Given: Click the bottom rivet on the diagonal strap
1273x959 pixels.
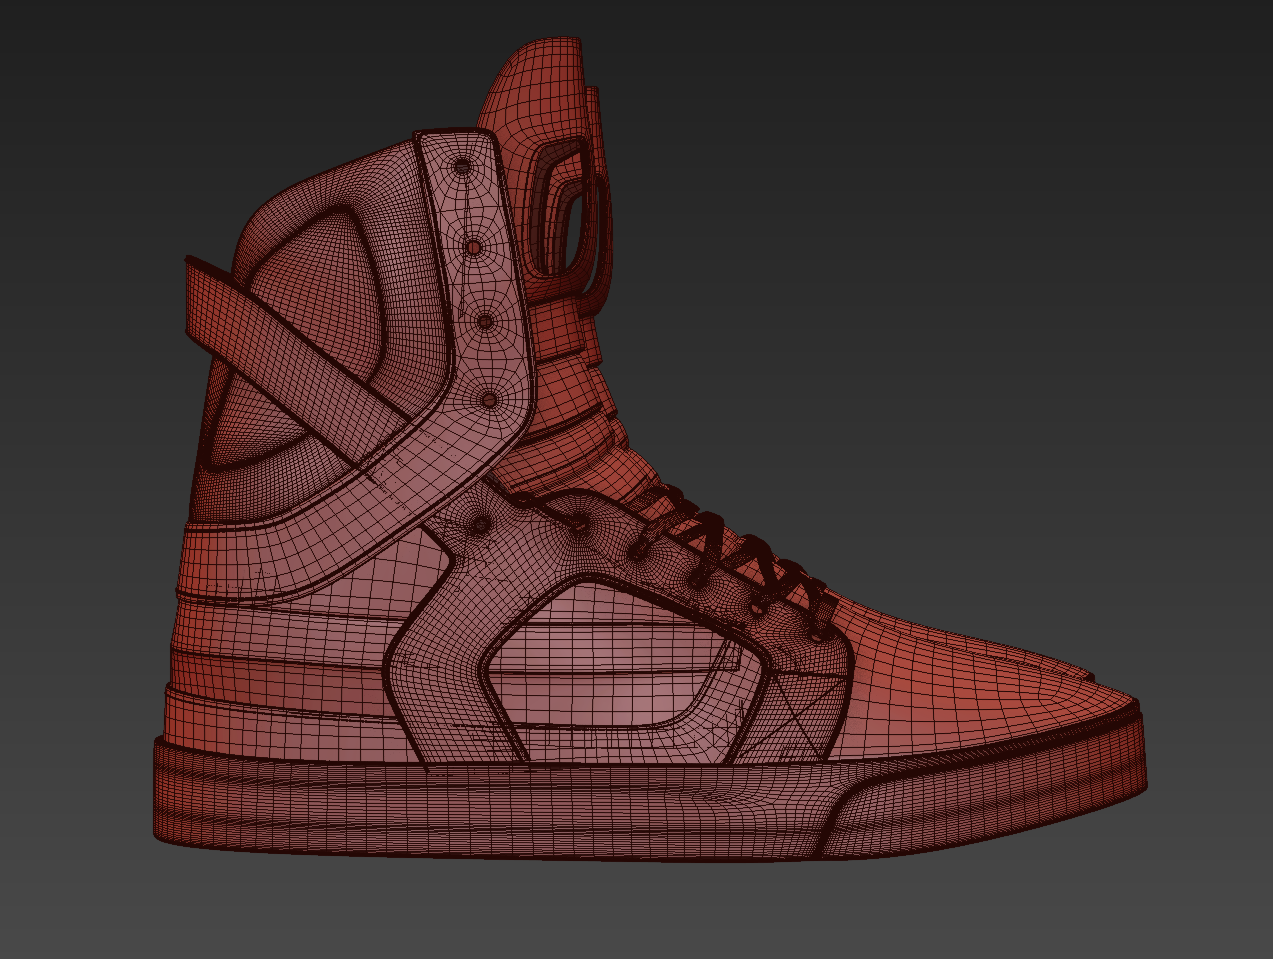Looking at the screenshot, I should pyautogui.click(x=491, y=402).
